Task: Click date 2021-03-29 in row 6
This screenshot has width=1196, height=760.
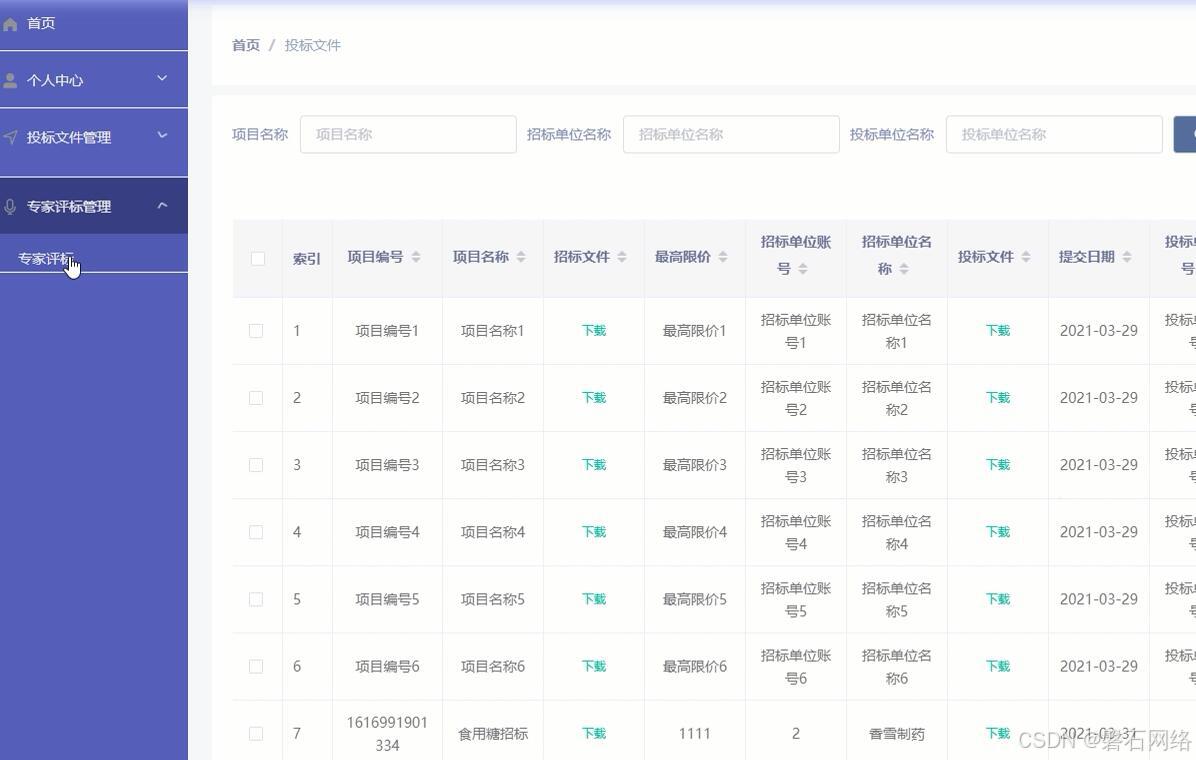Action: point(1098,666)
